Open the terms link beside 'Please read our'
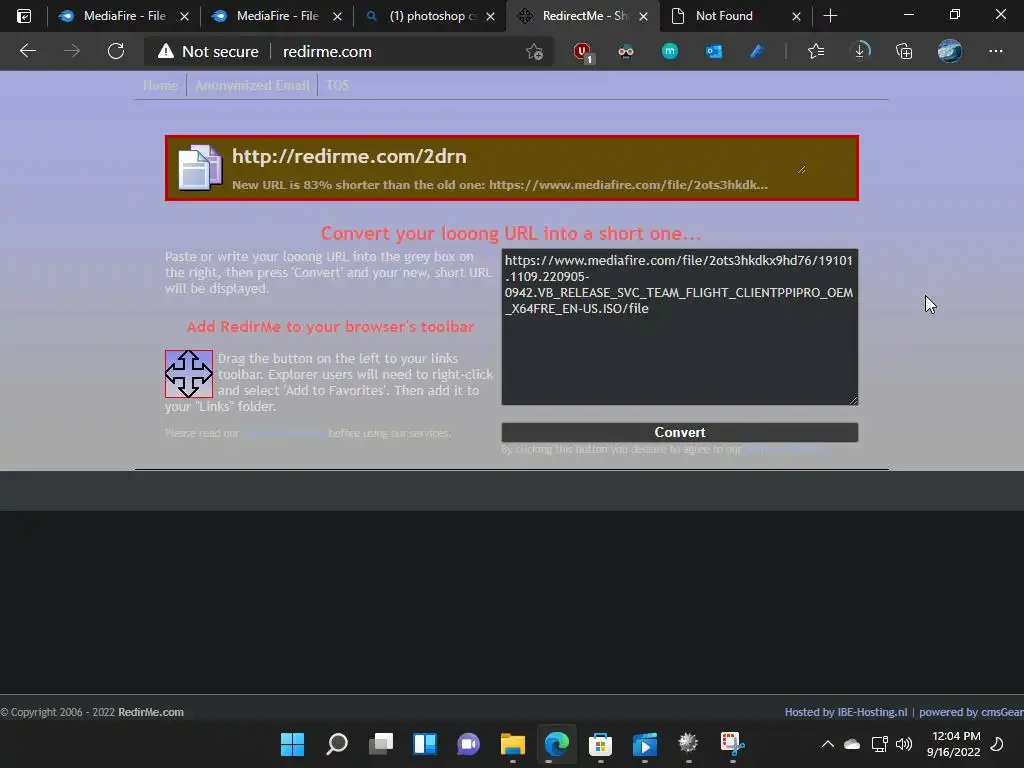This screenshot has height=768, width=1024. tap(283, 433)
